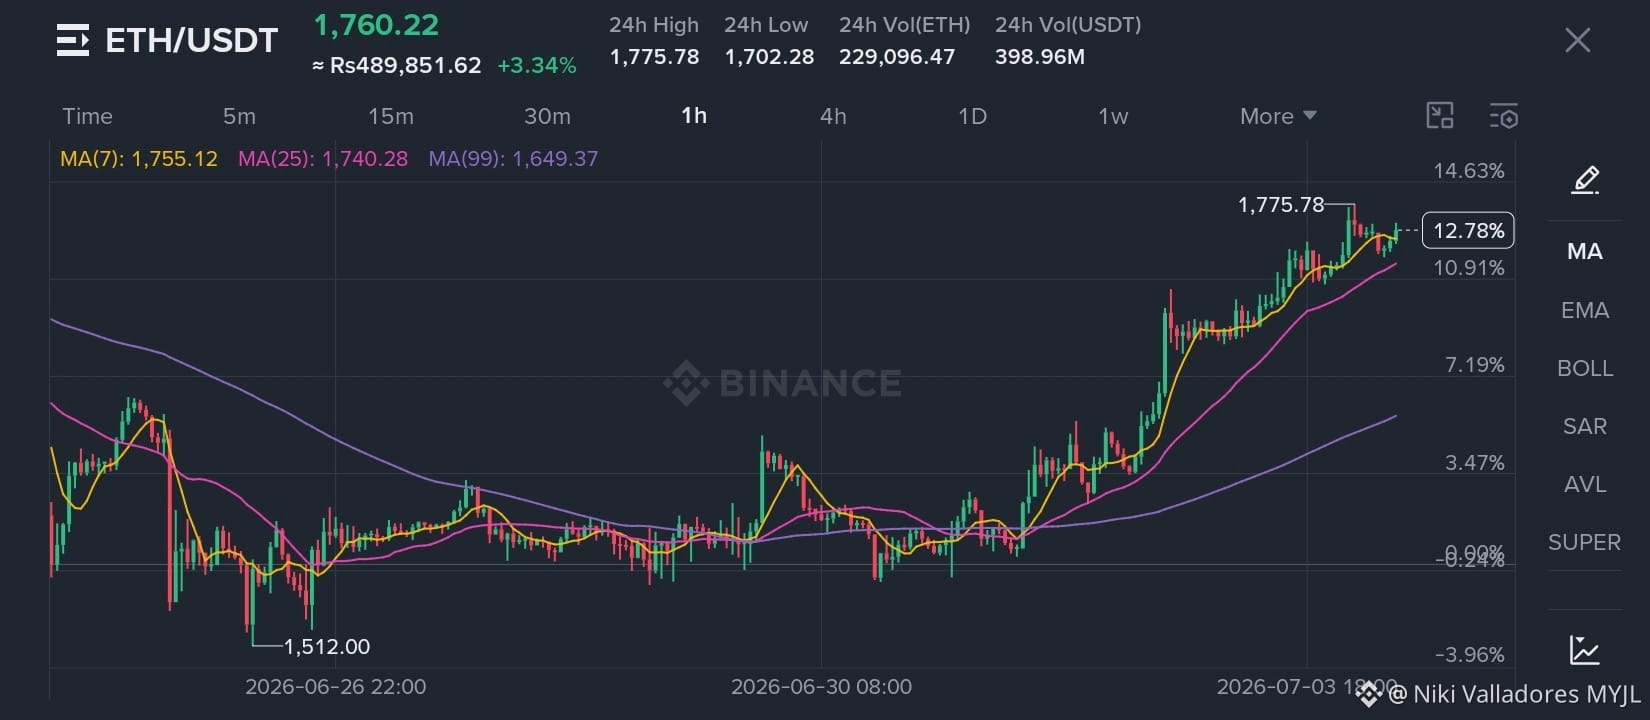Switch to the 30m interval
The width and height of the screenshot is (1650, 720).
548,116
